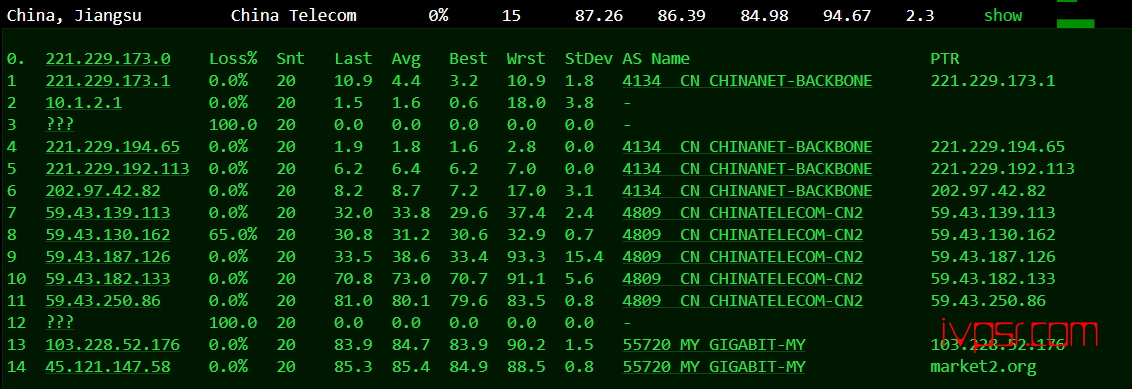The height and width of the screenshot is (389, 1132).
Task: Follow the 10.1.2.1 address link
Action: click(x=84, y=103)
